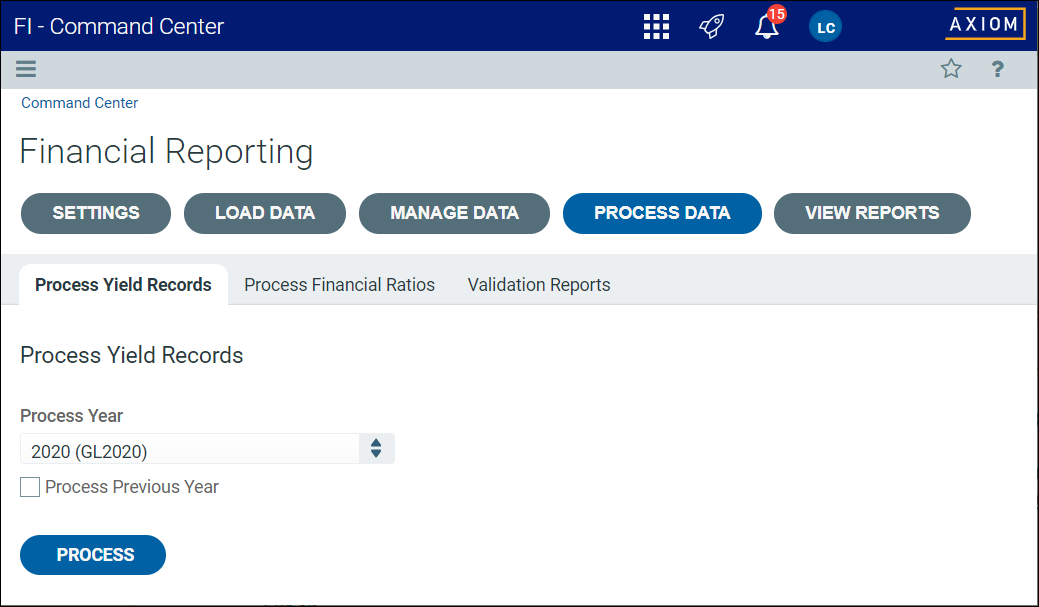Select the Process Data section
The height and width of the screenshot is (607, 1039).
pos(663,213)
